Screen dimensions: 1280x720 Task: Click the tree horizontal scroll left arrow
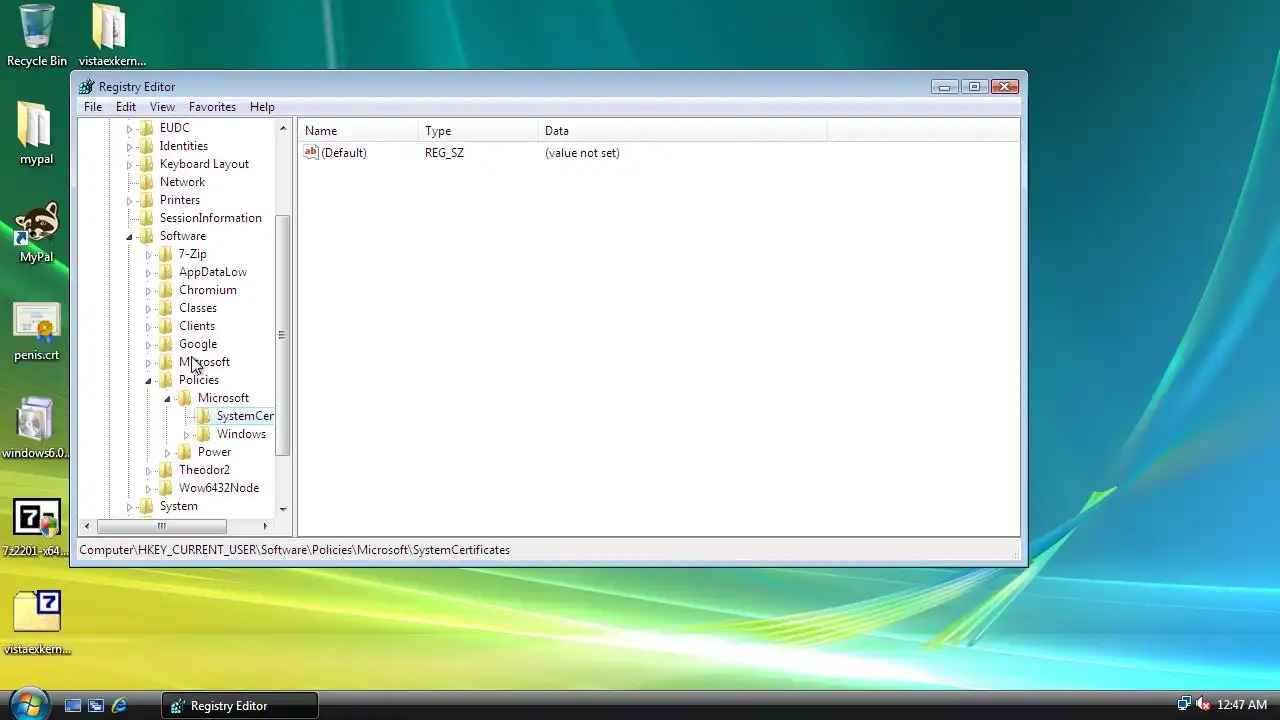(x=87, y=526)
